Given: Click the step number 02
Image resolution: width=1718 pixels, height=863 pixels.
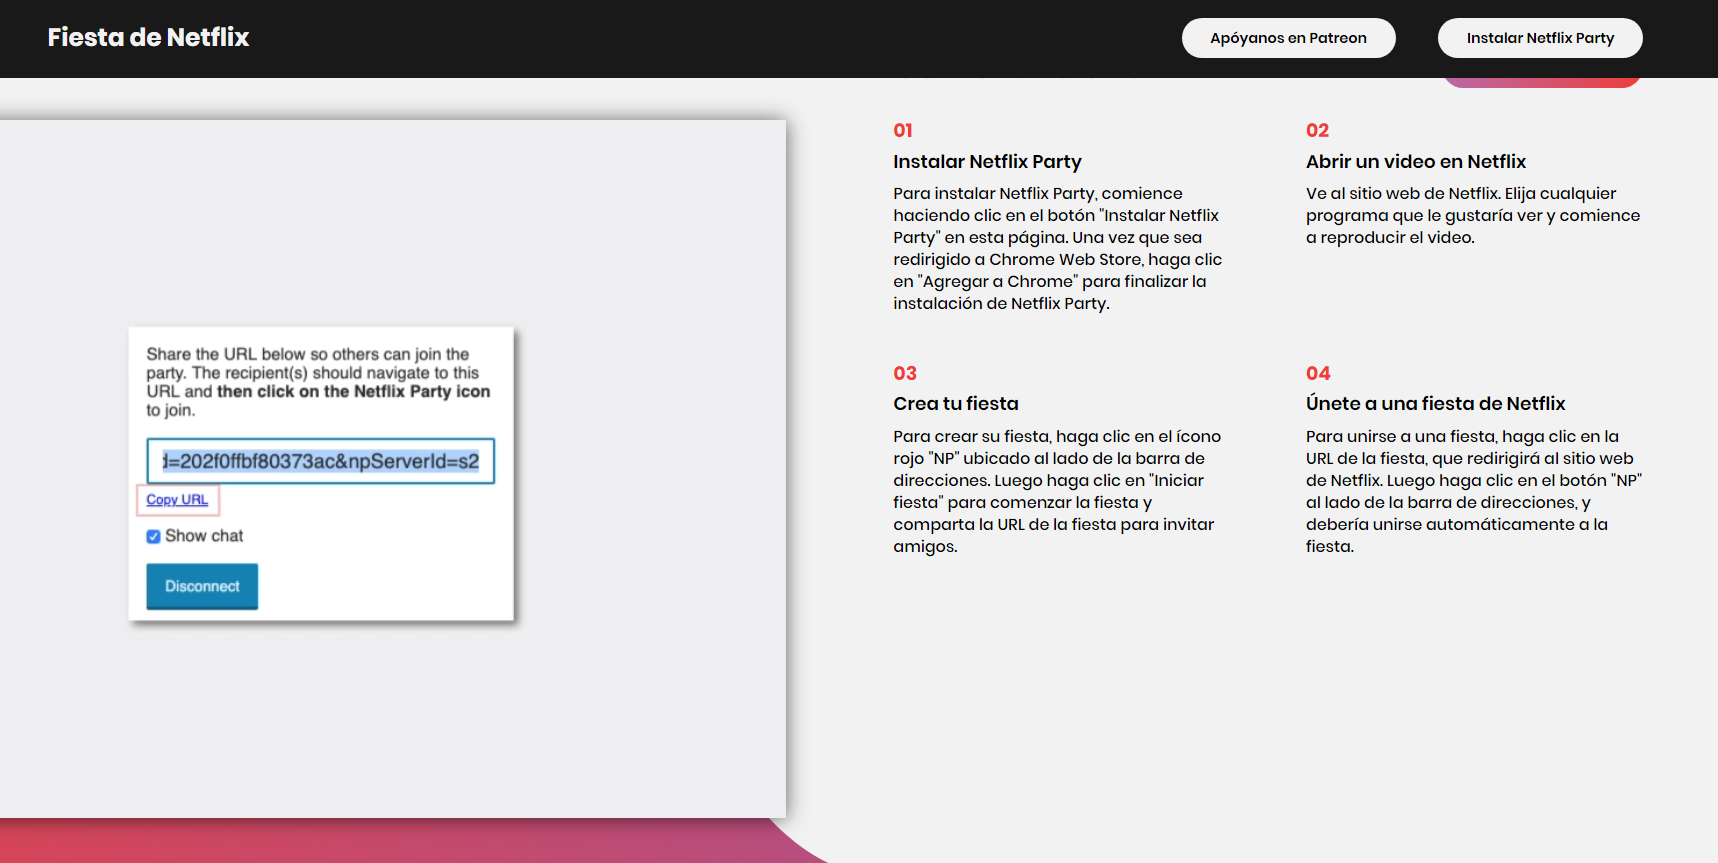Looking at the screenshot, I should coord(1317,130).
